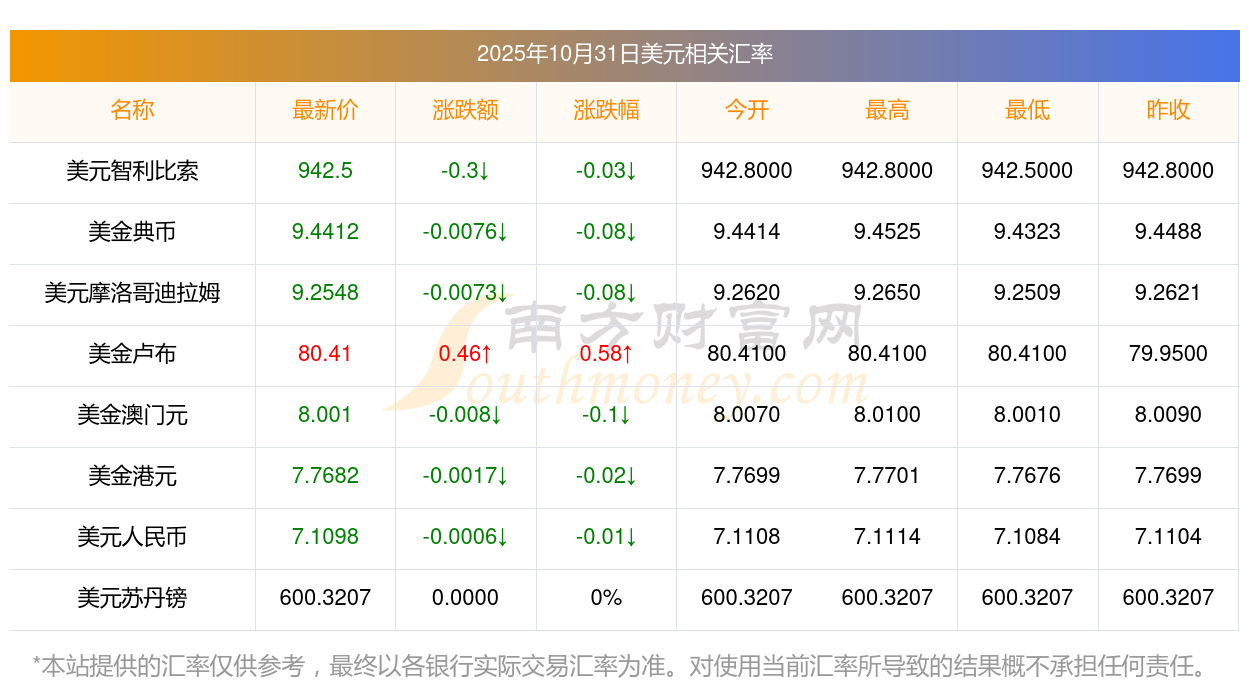Click change amount -0.0076↓
Screen dimensions: 1250x697
(466, 232)
